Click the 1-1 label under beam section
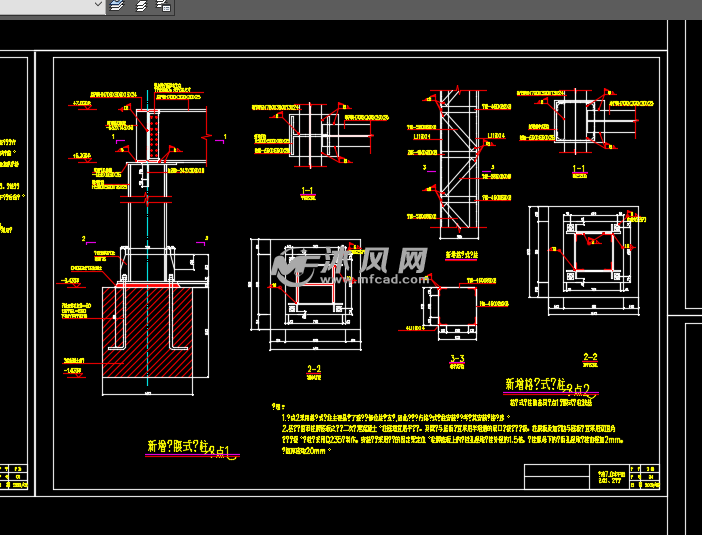Viewport: 702px width, 535px height. coord(308,191)
